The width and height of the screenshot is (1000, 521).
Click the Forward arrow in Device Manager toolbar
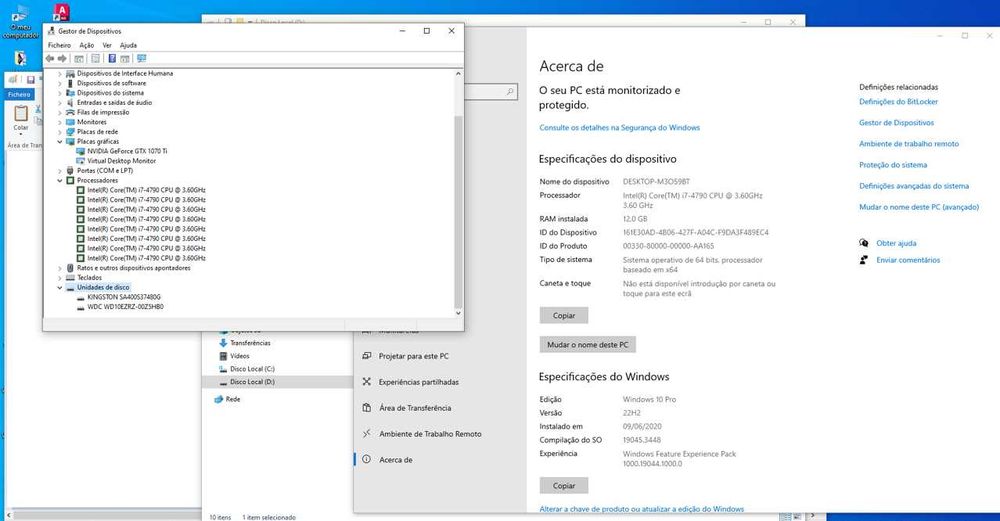tap(62, 59)
